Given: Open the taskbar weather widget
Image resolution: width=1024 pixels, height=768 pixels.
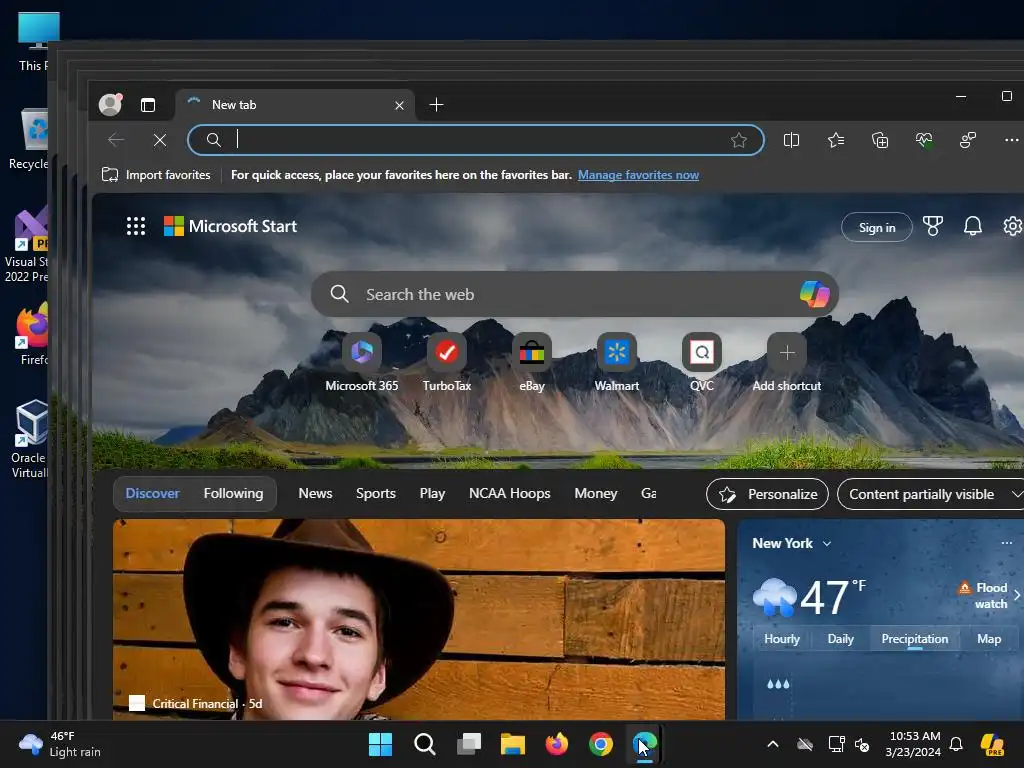Looking at the screenshot, I should (x=59, y=744).
